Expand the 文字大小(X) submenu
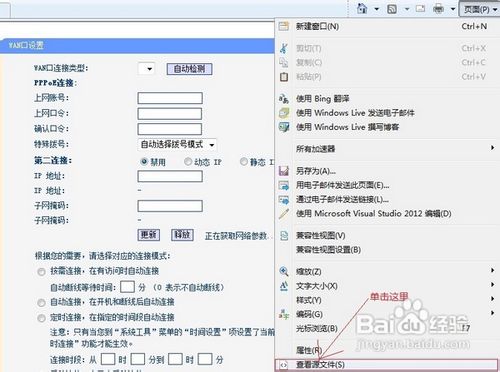The height and width of the screenshot is (372, 500). click(387, 286)
